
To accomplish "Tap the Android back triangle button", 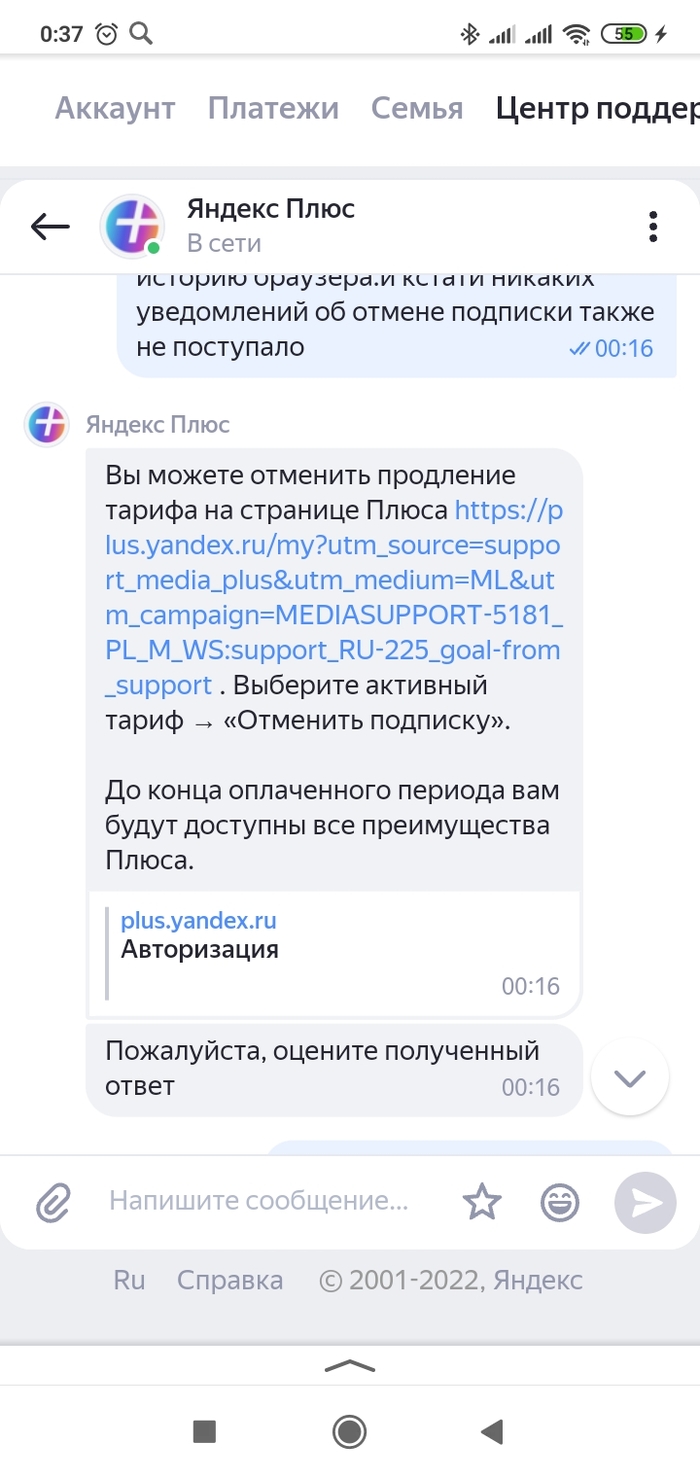I will pyautogui.click(x=491, y=1433).
